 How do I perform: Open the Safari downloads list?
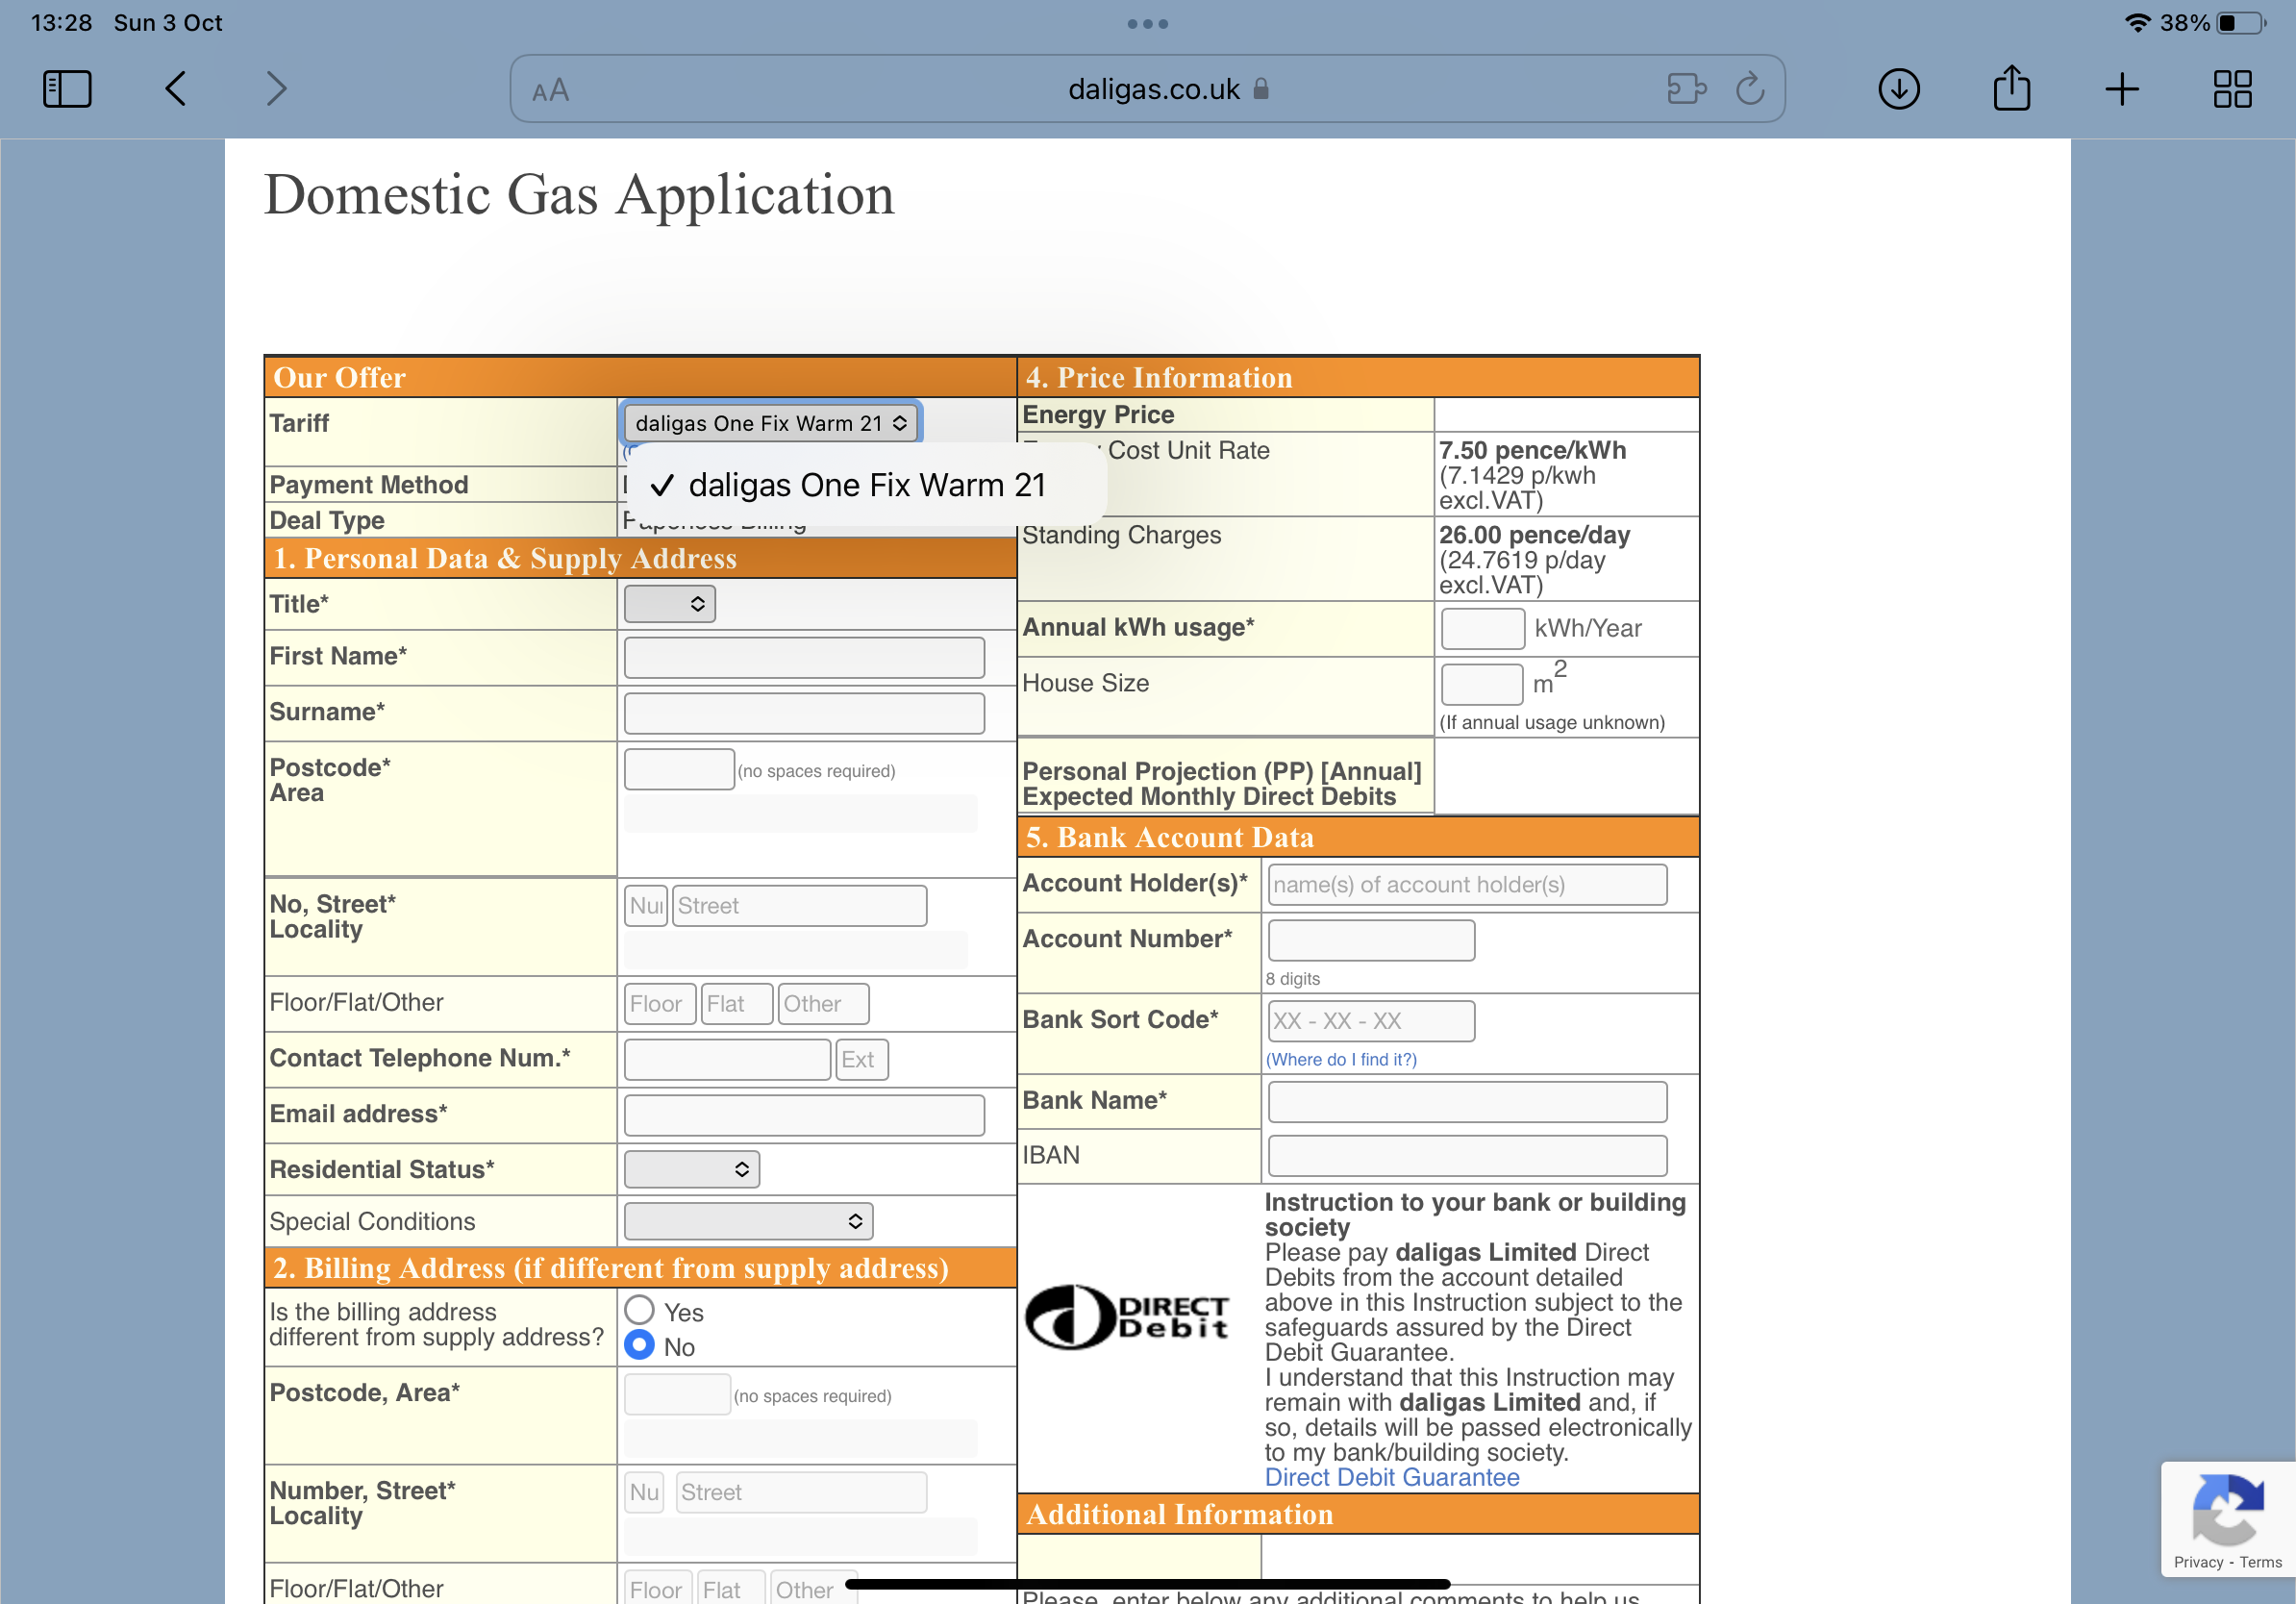point(1898,89)
